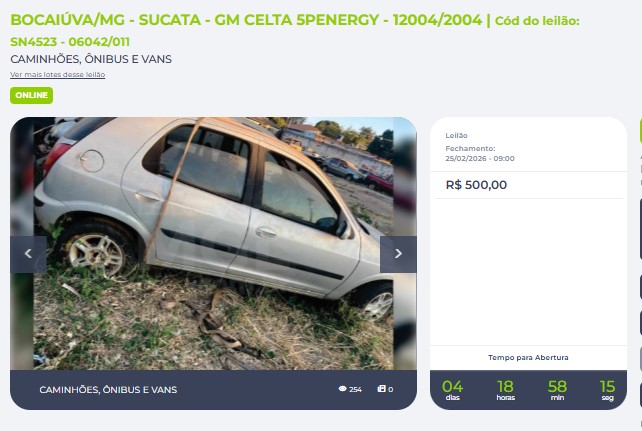Click the bids counter icon

tap(382, 389)
